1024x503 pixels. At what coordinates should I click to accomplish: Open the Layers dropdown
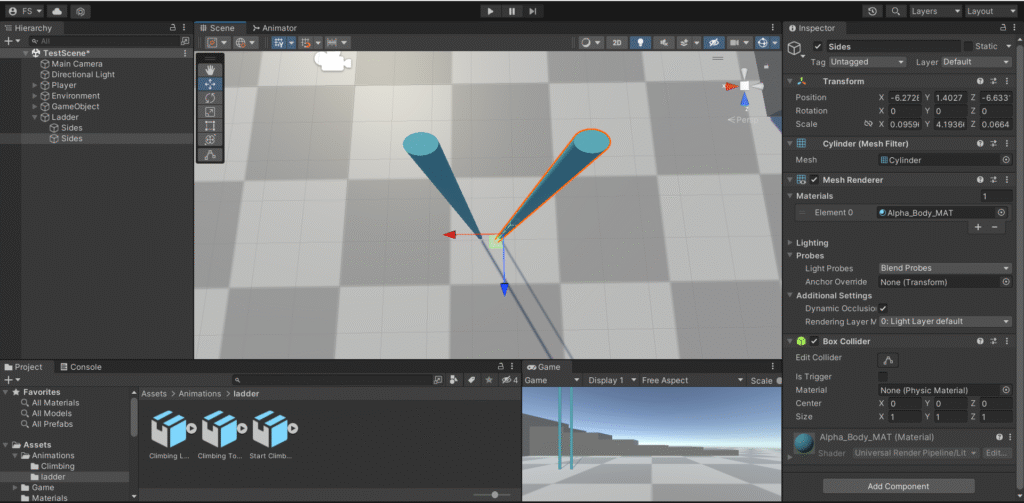[934, 11]
